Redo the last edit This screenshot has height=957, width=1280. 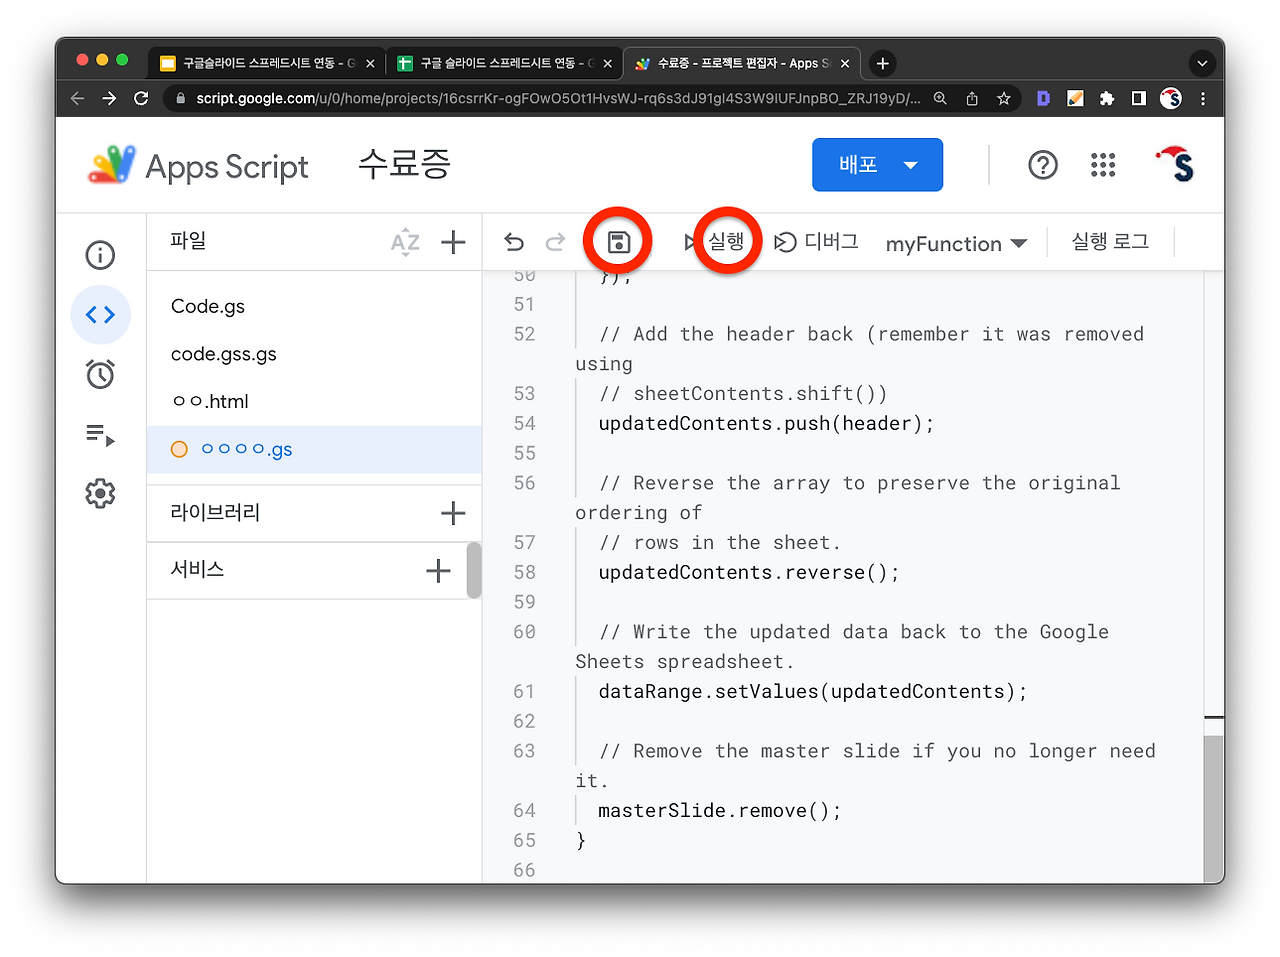(x=555, y=242)
